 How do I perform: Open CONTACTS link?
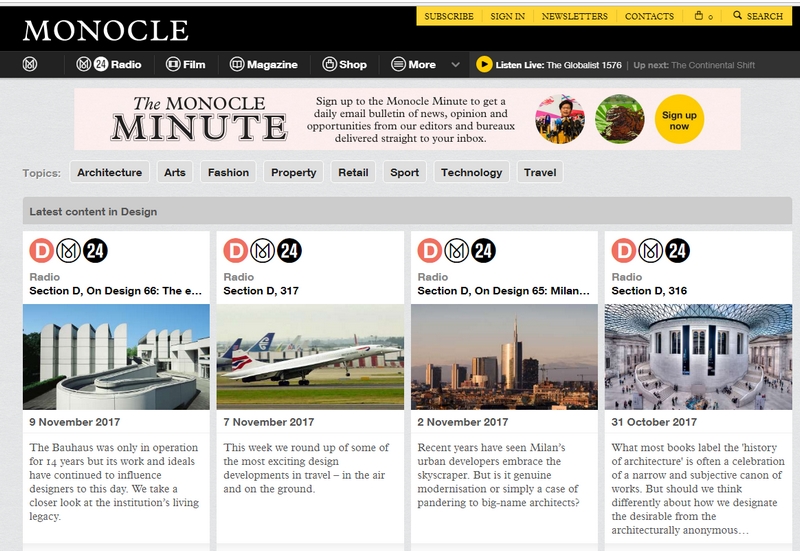click(649, 16)
